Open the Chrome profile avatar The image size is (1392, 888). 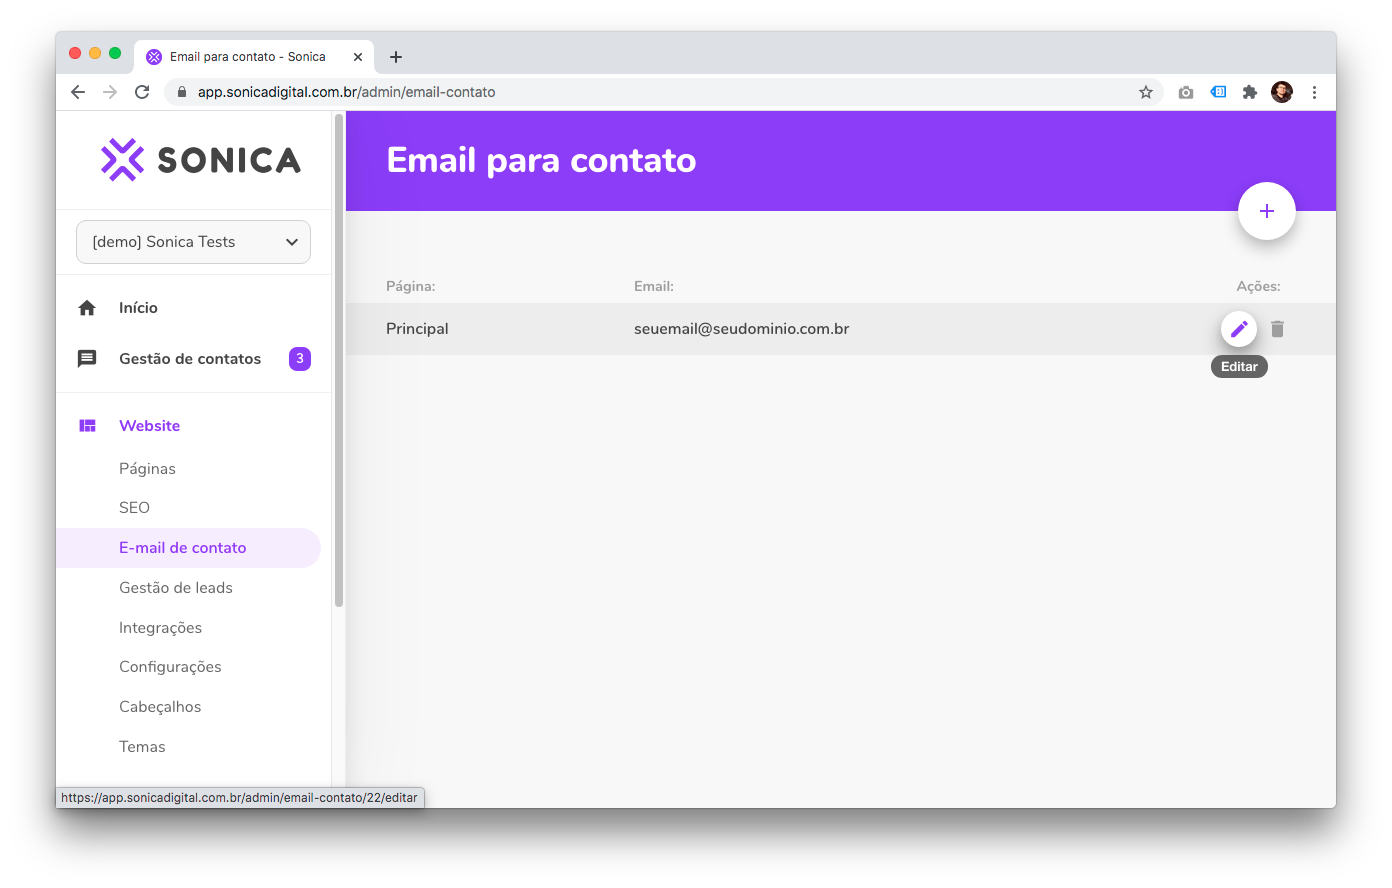pyautogui.click(x=1282, y=92)
